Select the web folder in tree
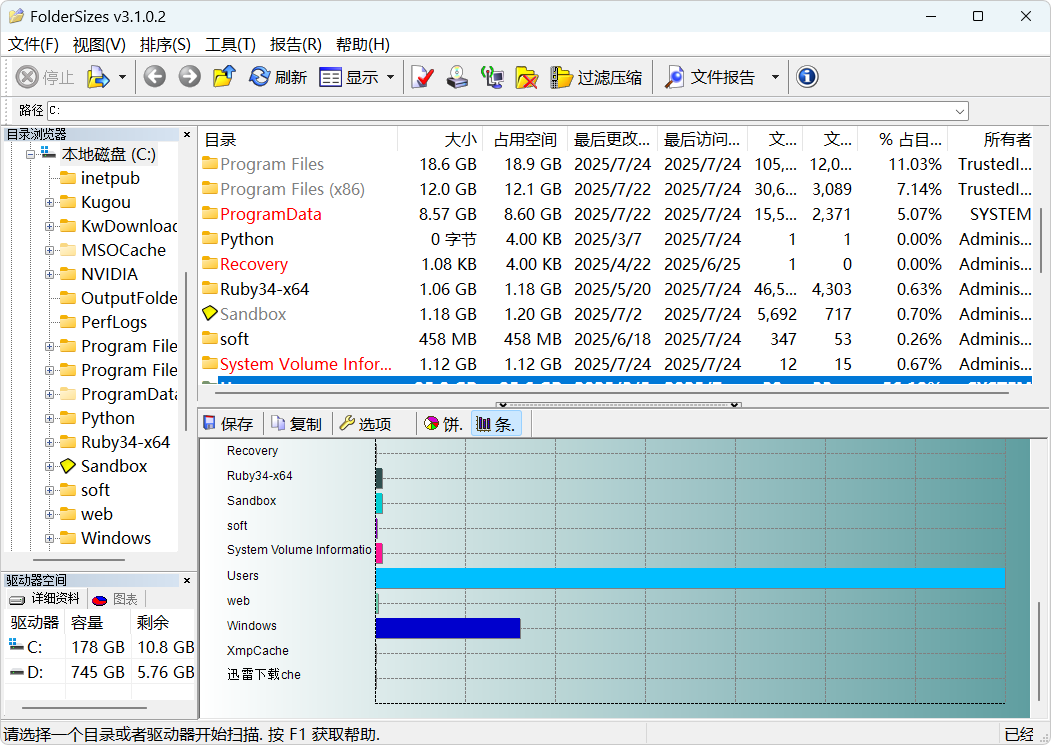The width and height of the screenshot is (1051, 745). coord(97,514)
